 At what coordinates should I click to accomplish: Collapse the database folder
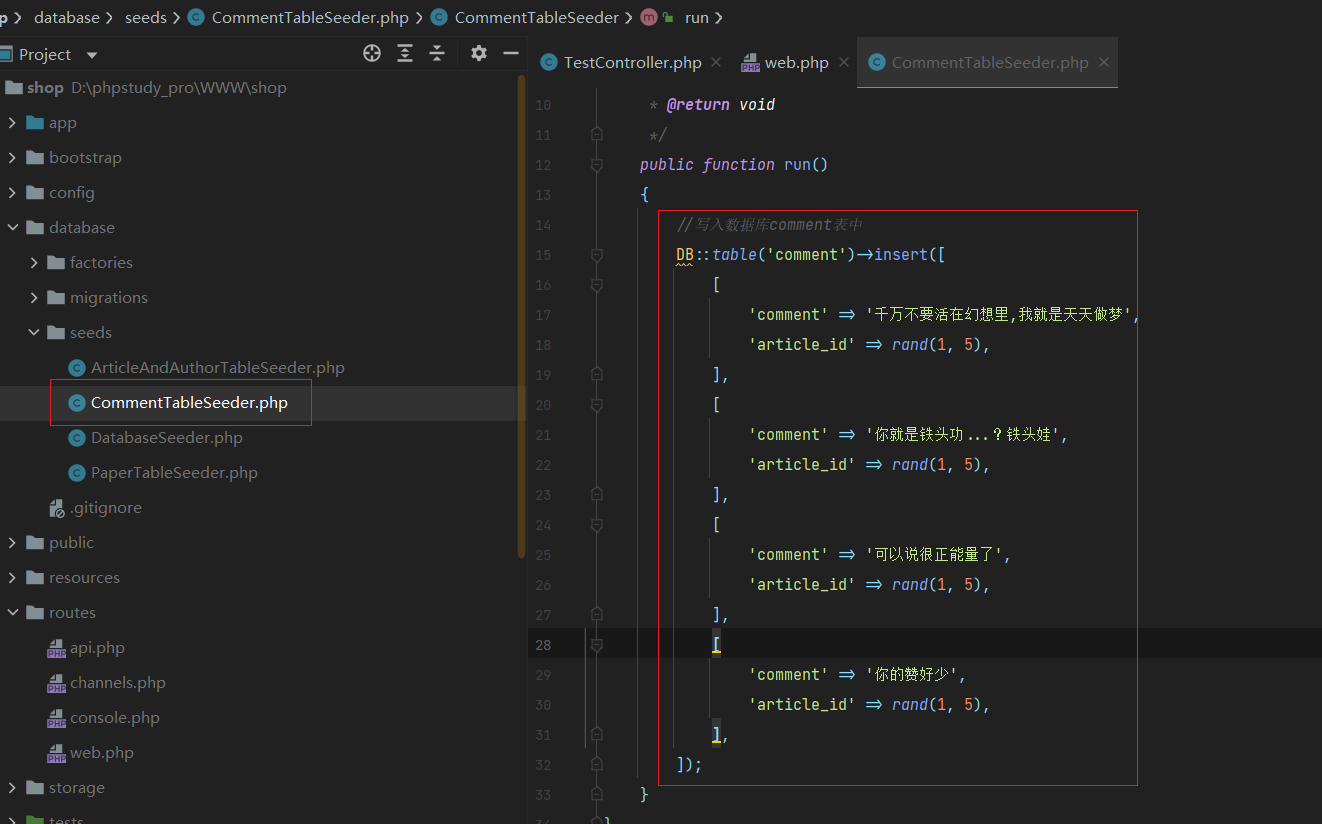coord(12,228)
